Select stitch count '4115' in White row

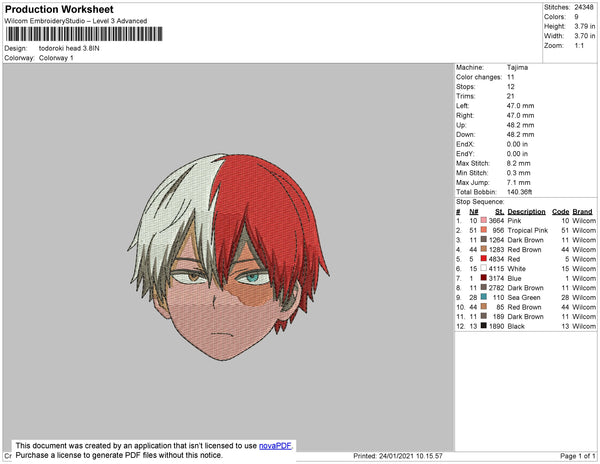point(496,269)
